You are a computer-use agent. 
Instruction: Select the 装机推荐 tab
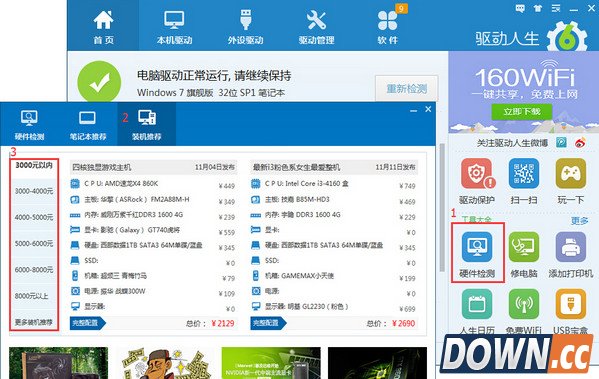[147, 125]
